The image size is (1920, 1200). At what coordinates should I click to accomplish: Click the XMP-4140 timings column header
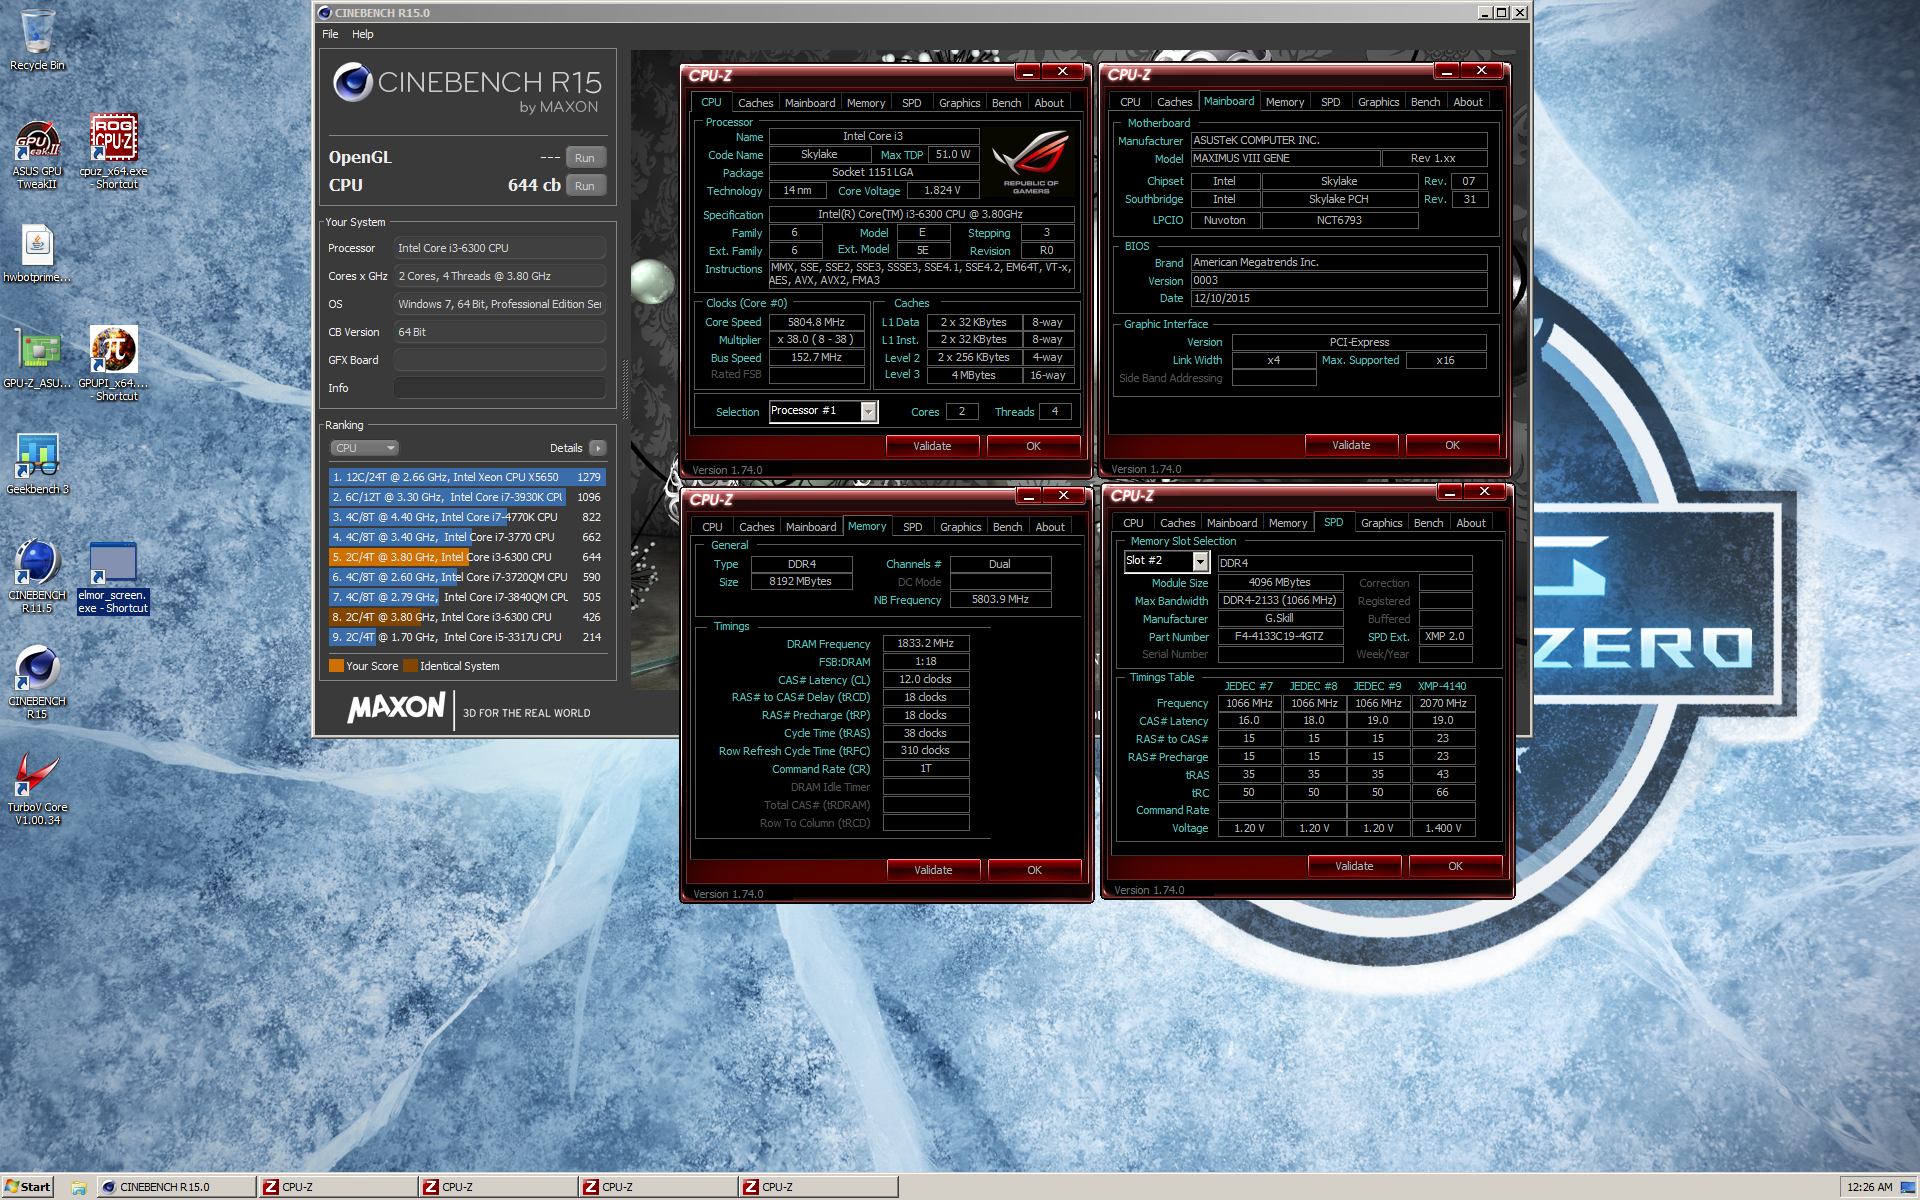tap(1442, 686)
